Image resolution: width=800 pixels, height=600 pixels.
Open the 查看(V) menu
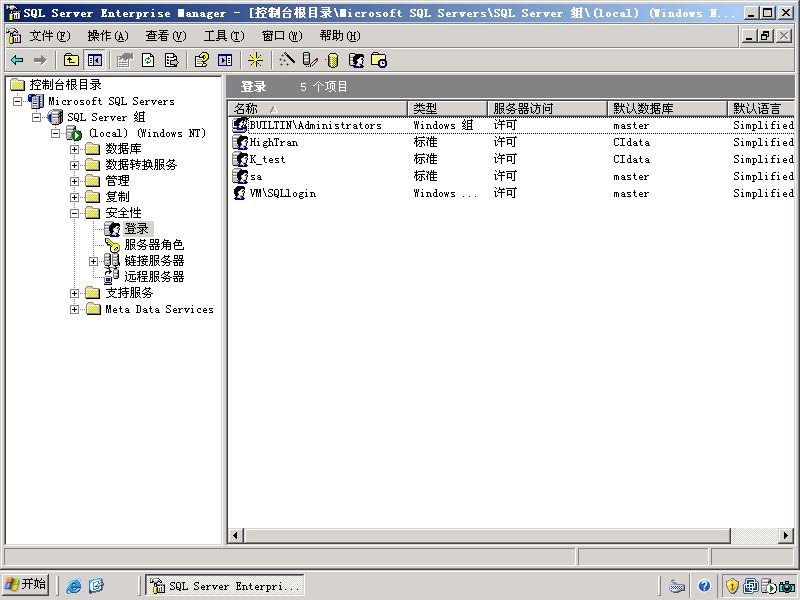[166, 36]
